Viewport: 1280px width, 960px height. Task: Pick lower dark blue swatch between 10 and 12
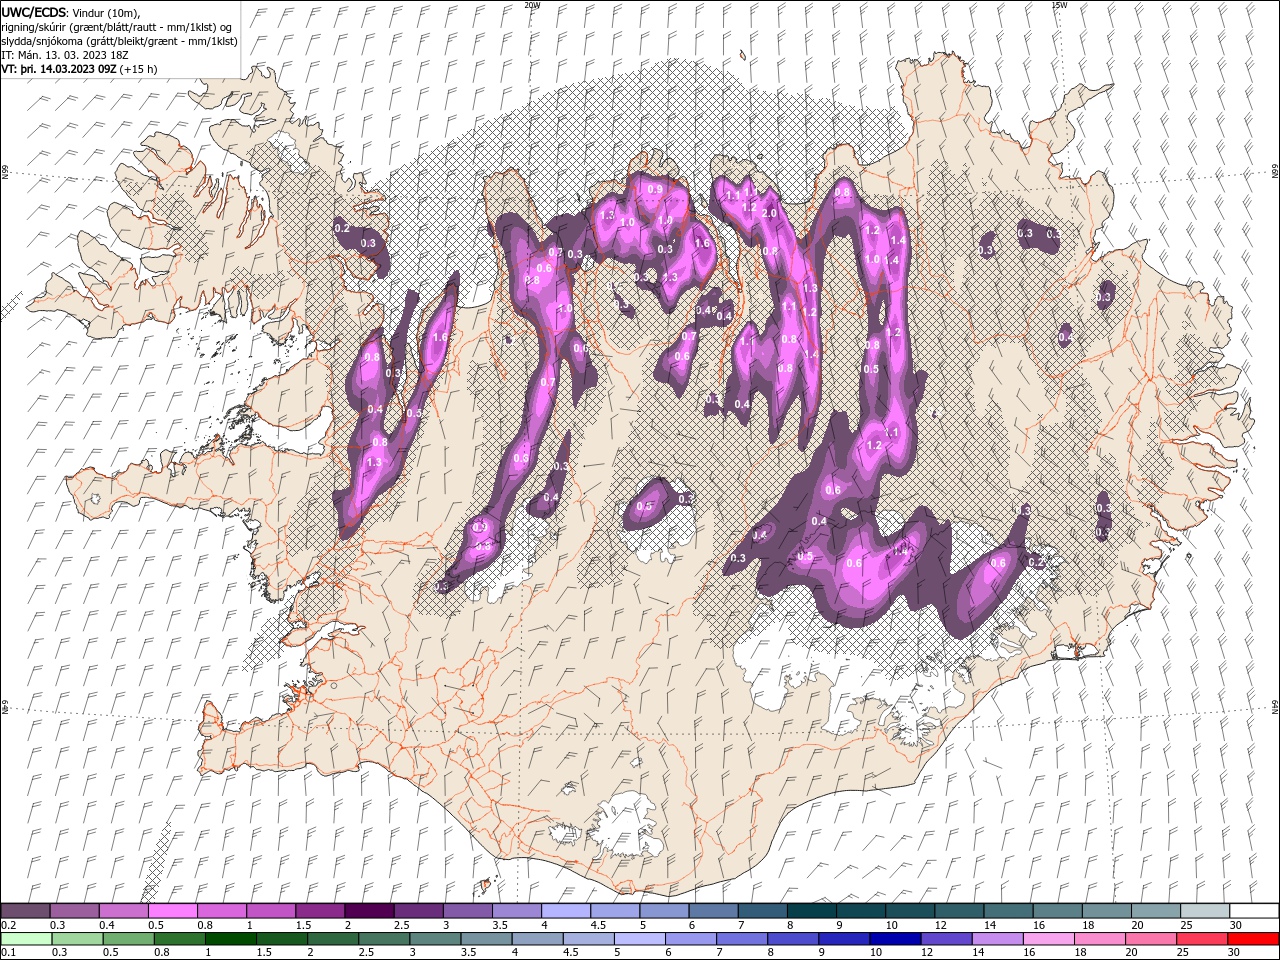click(x=895, y=939)
